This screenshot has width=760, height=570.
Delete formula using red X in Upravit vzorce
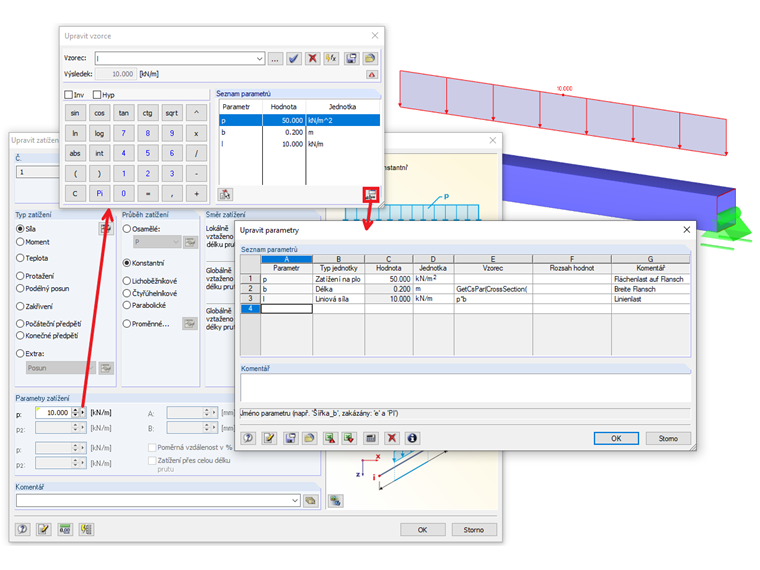point(313,59)
